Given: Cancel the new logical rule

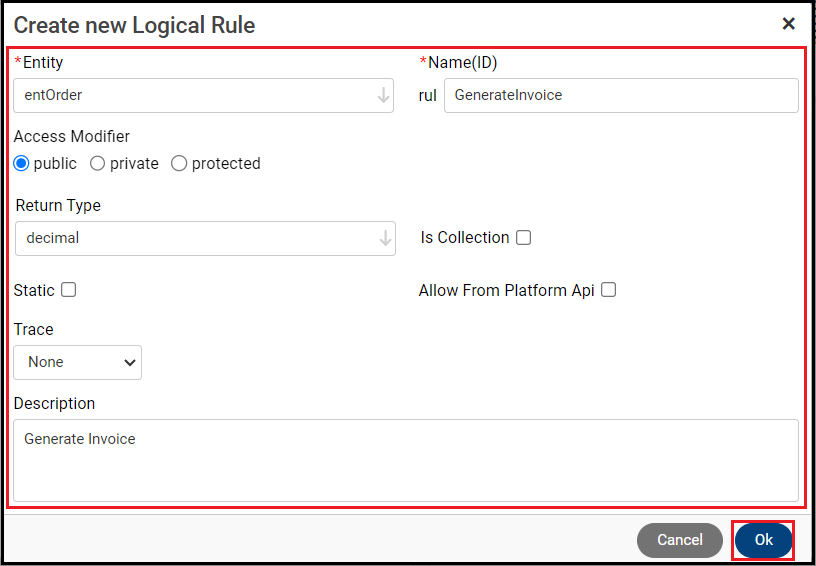Looking at the screenshot, I should [x=679, y=540].
